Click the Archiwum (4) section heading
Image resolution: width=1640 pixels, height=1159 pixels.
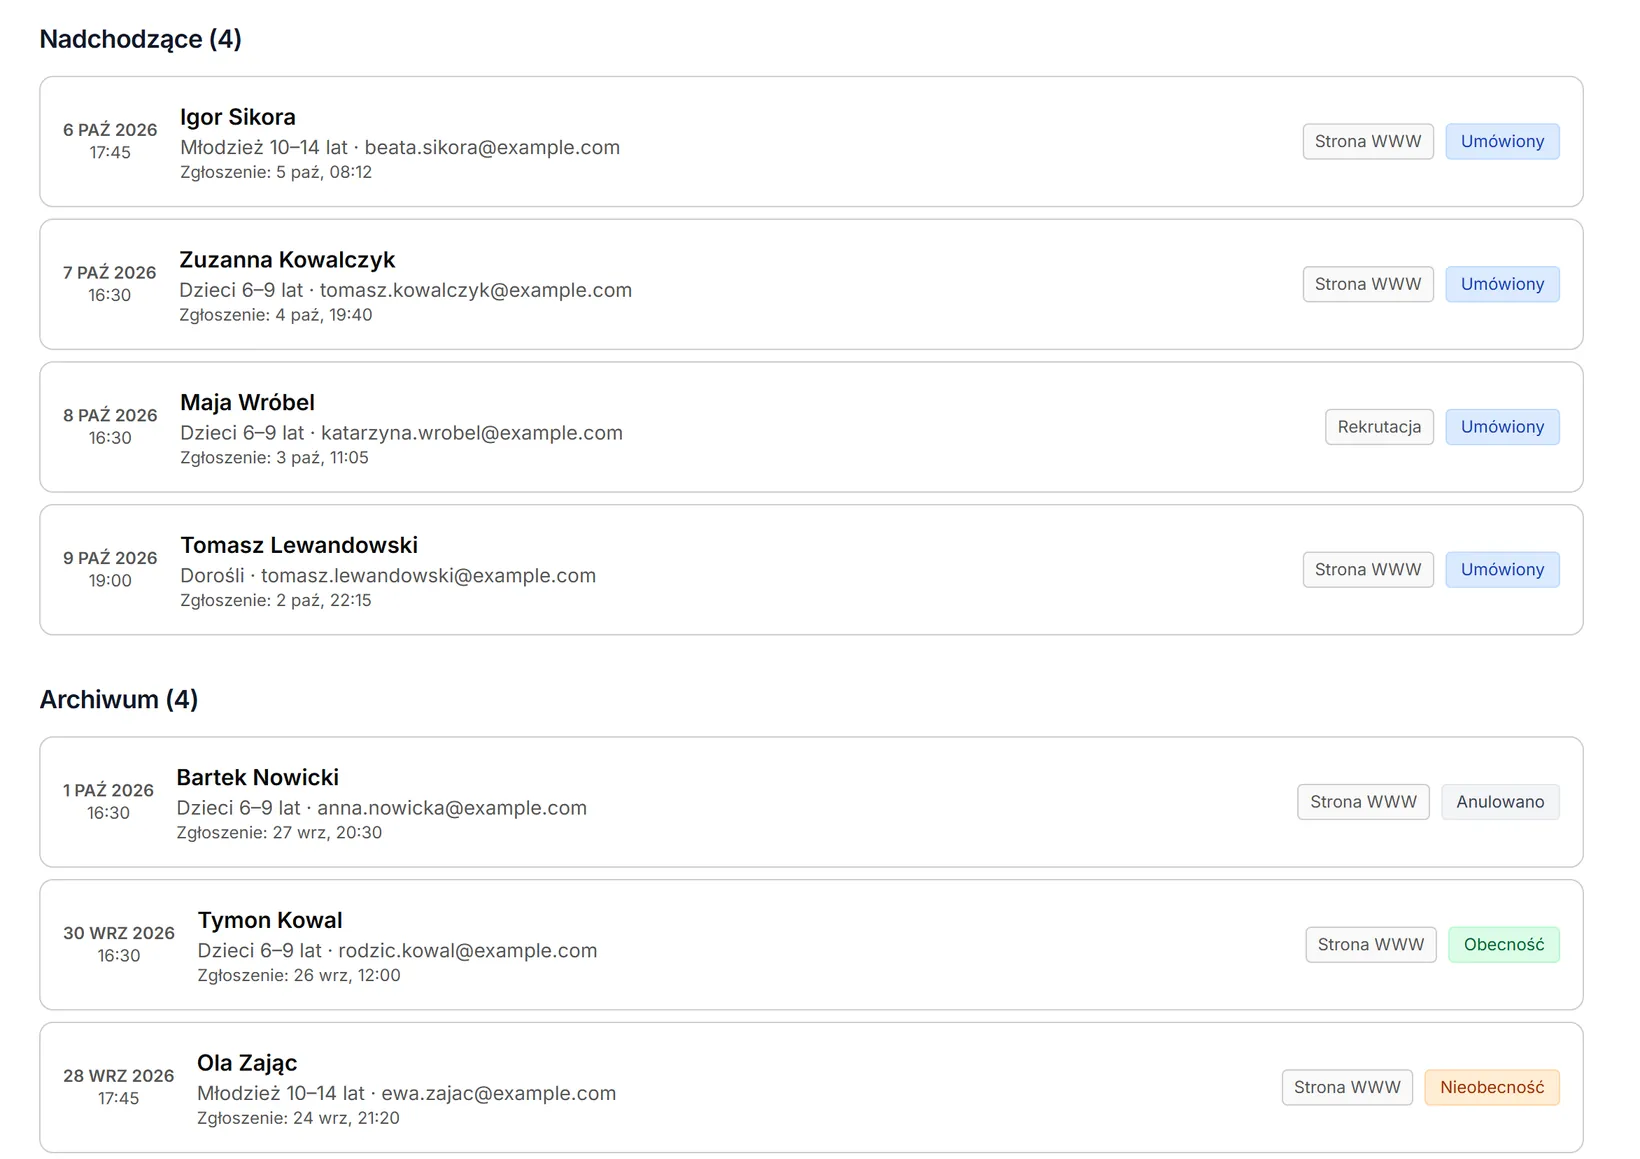pos(119,699)
